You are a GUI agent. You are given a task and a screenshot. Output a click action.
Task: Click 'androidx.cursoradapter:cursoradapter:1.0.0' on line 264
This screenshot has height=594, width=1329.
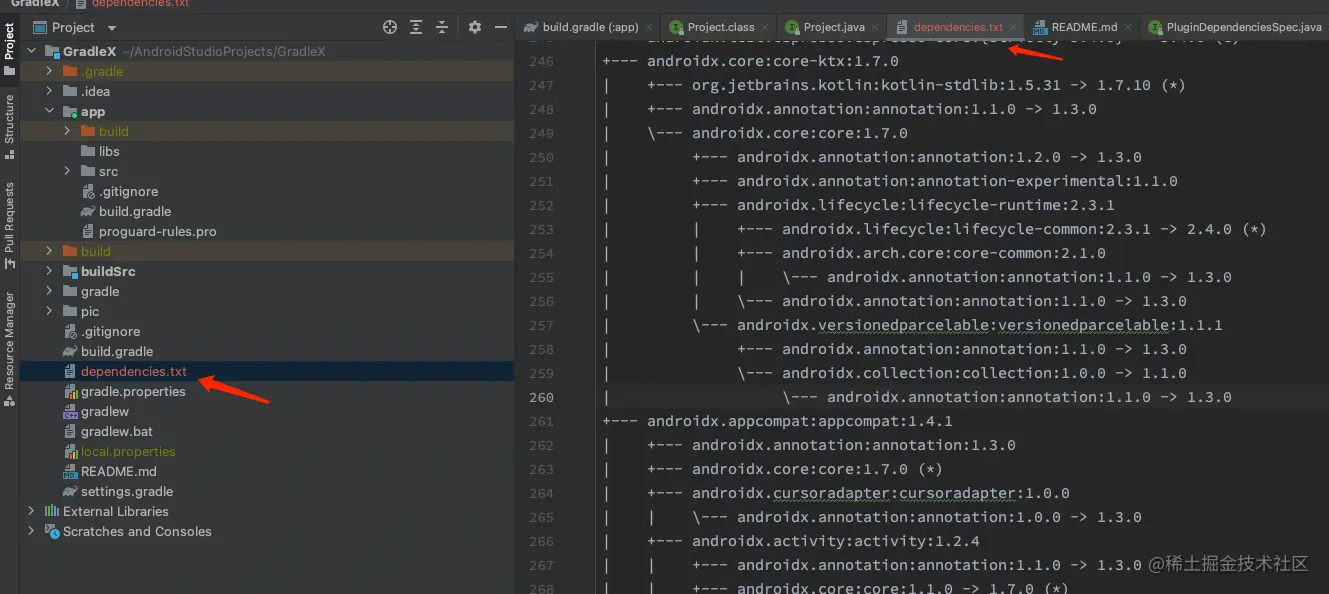coord(881,493)
